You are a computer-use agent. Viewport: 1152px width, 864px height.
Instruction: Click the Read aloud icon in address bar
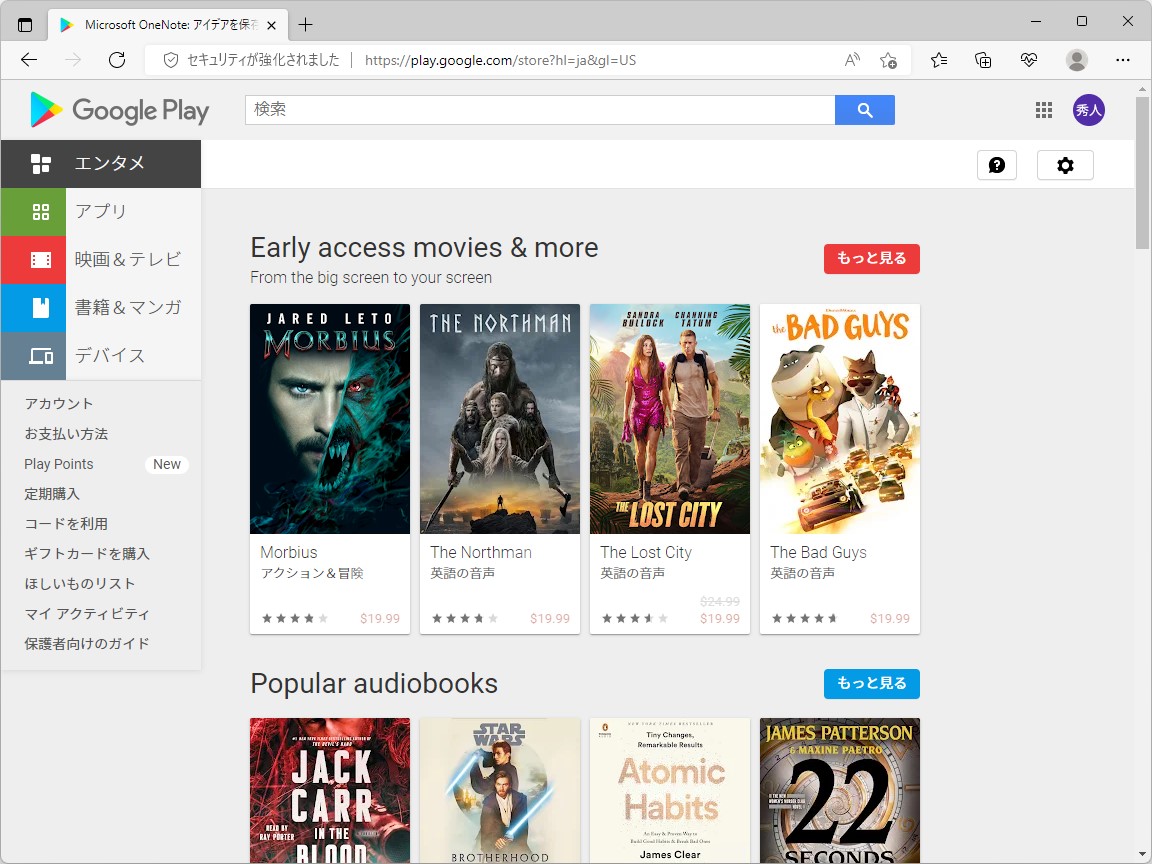(852, 60)
